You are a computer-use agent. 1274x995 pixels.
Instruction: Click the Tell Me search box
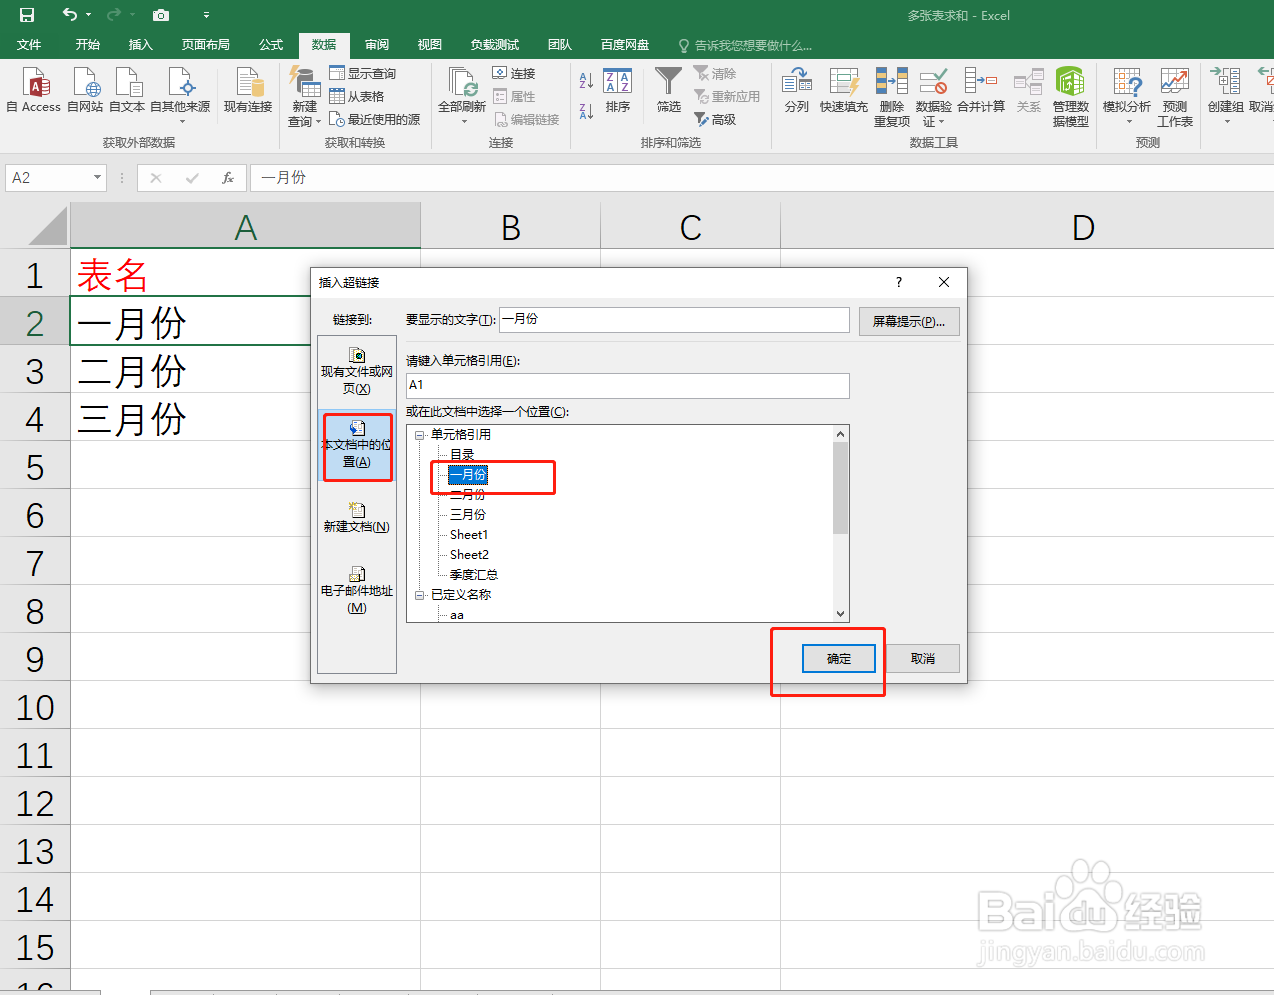(745, 45)
